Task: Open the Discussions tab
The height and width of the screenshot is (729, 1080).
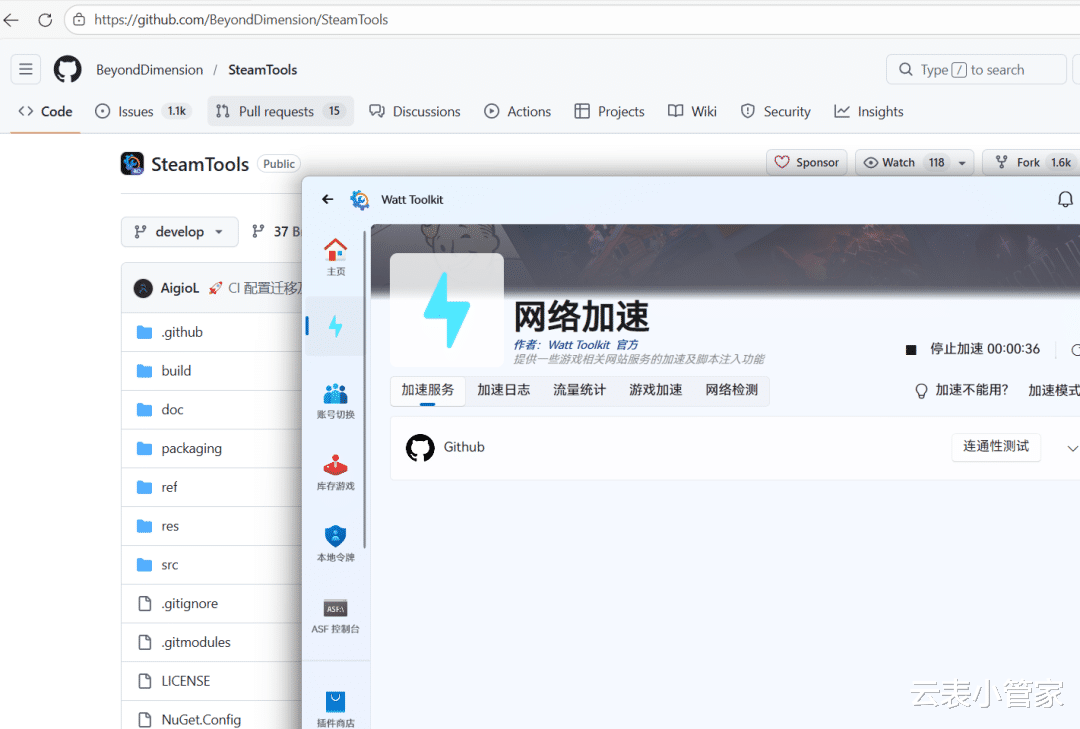Action: click(x=415, y=112)
